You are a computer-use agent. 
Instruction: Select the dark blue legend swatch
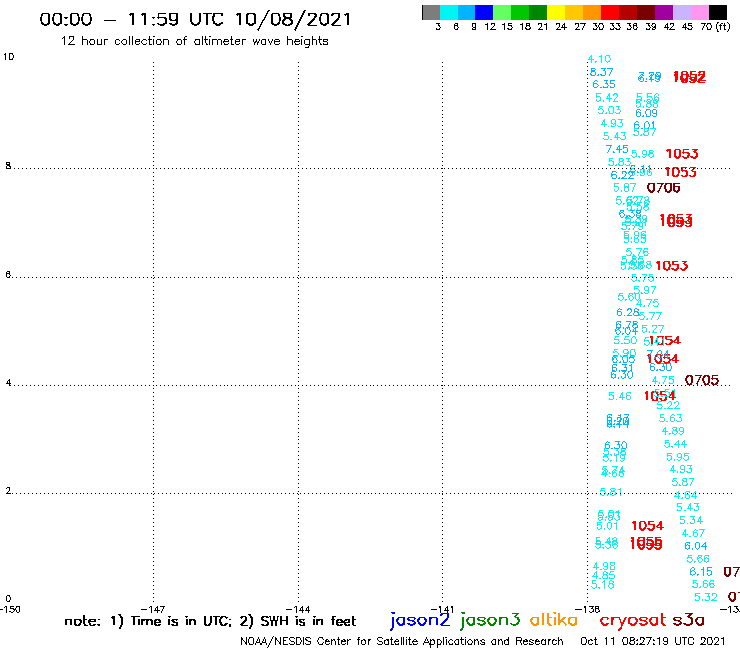point(484,12)
